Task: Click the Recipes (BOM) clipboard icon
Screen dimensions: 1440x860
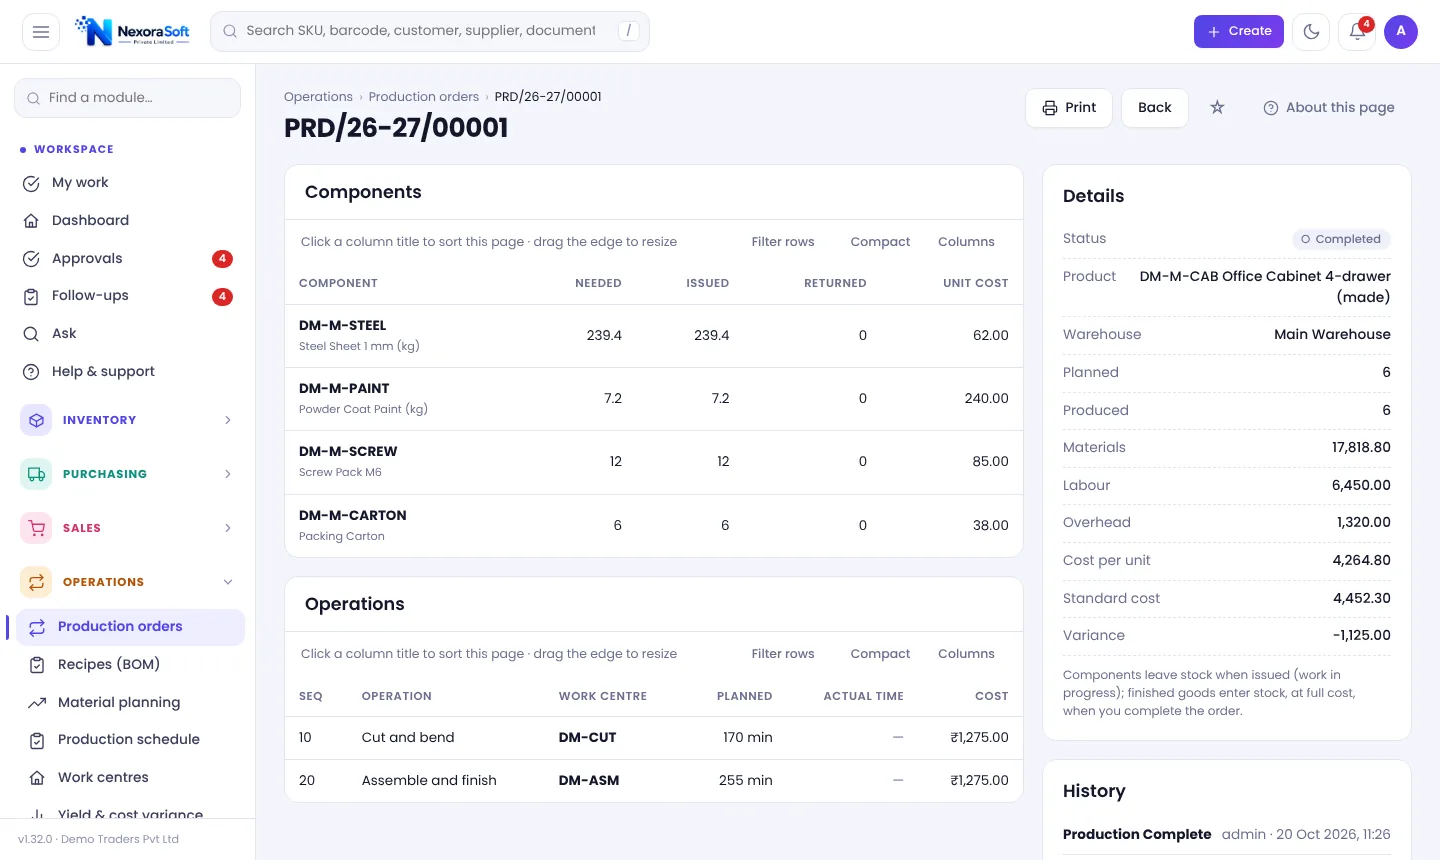Action: tap(37, 665)
